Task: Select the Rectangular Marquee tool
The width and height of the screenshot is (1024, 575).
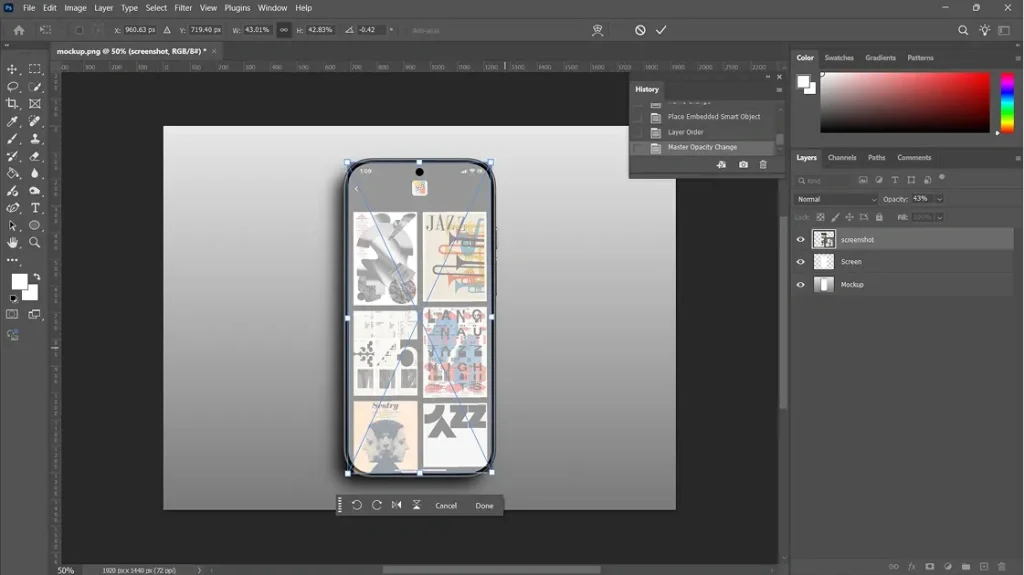Action: [x=35, y=69]
